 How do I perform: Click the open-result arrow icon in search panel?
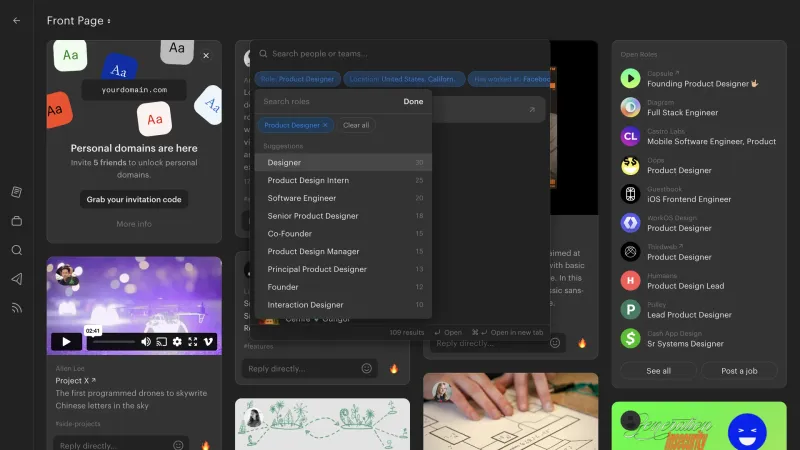click(532, 109)
